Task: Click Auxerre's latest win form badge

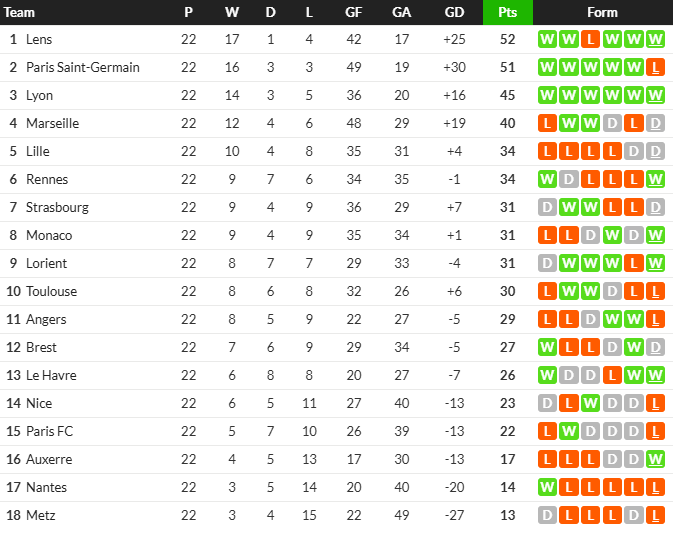Action: (655, 459)
